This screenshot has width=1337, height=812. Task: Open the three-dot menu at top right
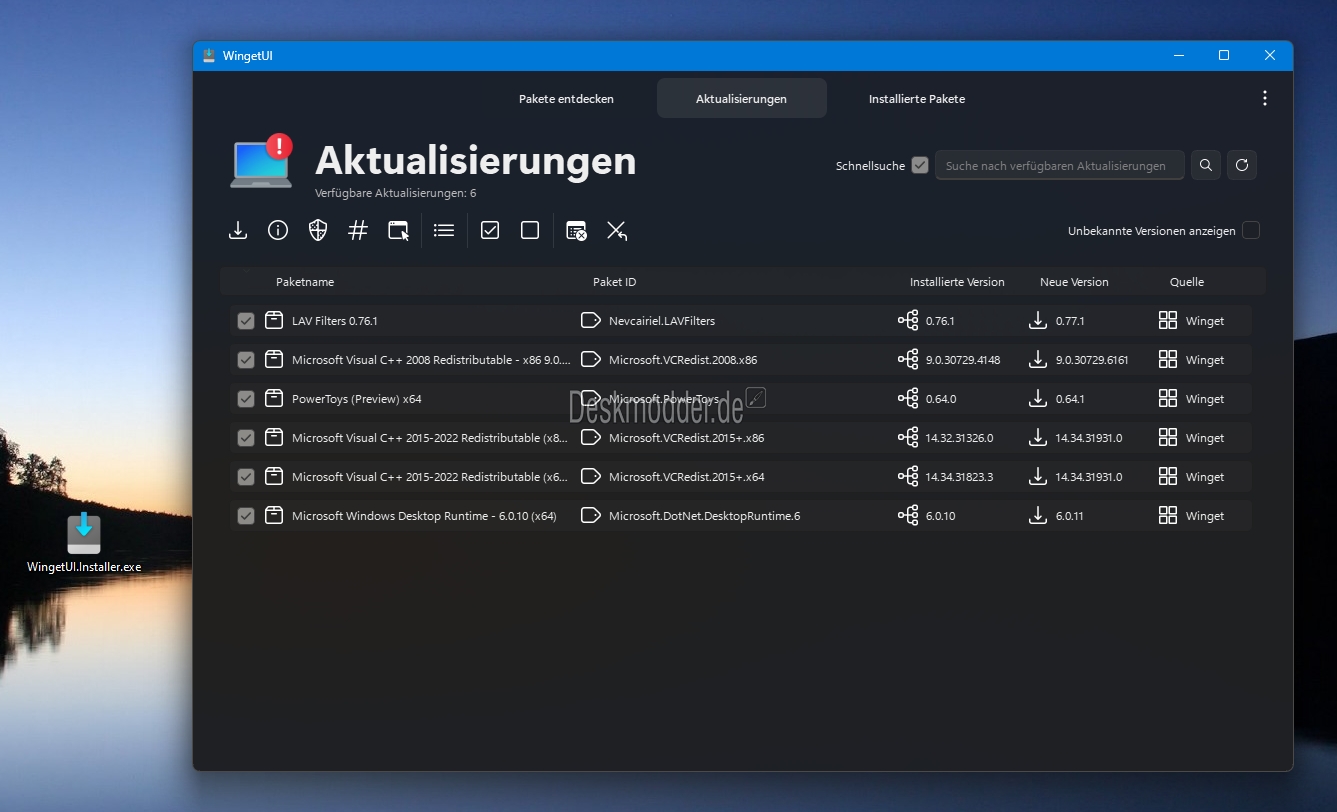[1265, 98]
